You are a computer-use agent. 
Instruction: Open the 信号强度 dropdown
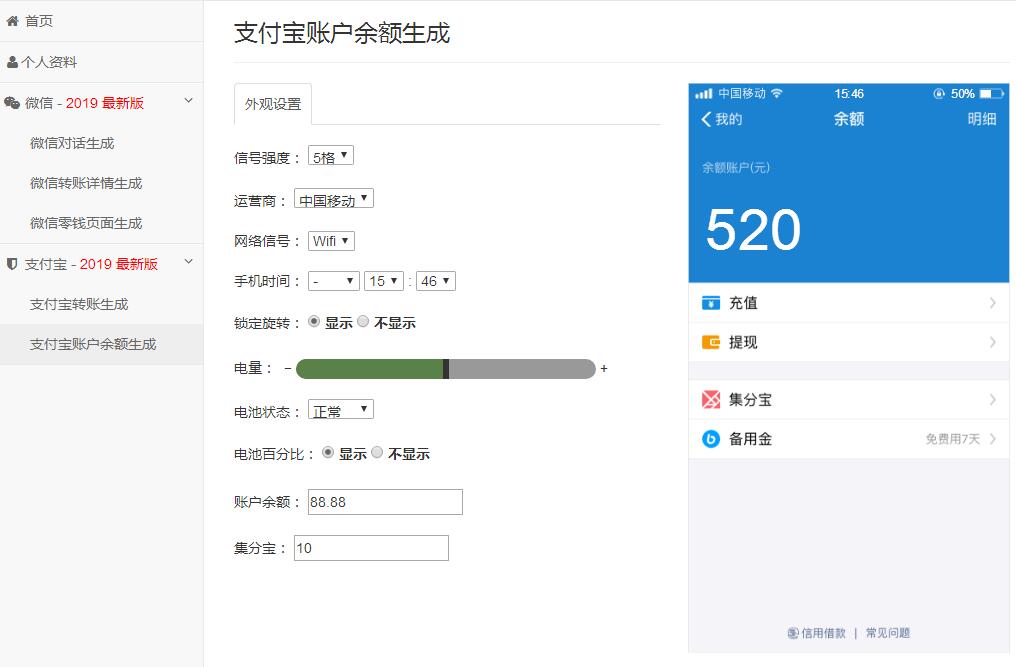click(330, 156)
